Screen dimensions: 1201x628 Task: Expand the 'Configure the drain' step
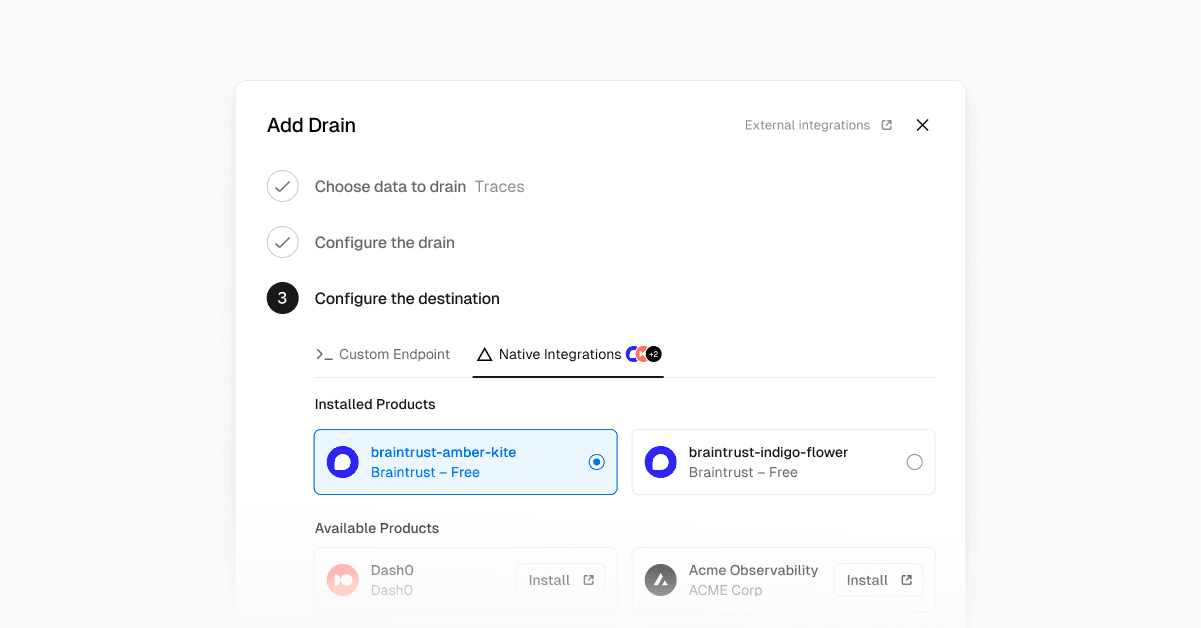(x=385, y=243)
